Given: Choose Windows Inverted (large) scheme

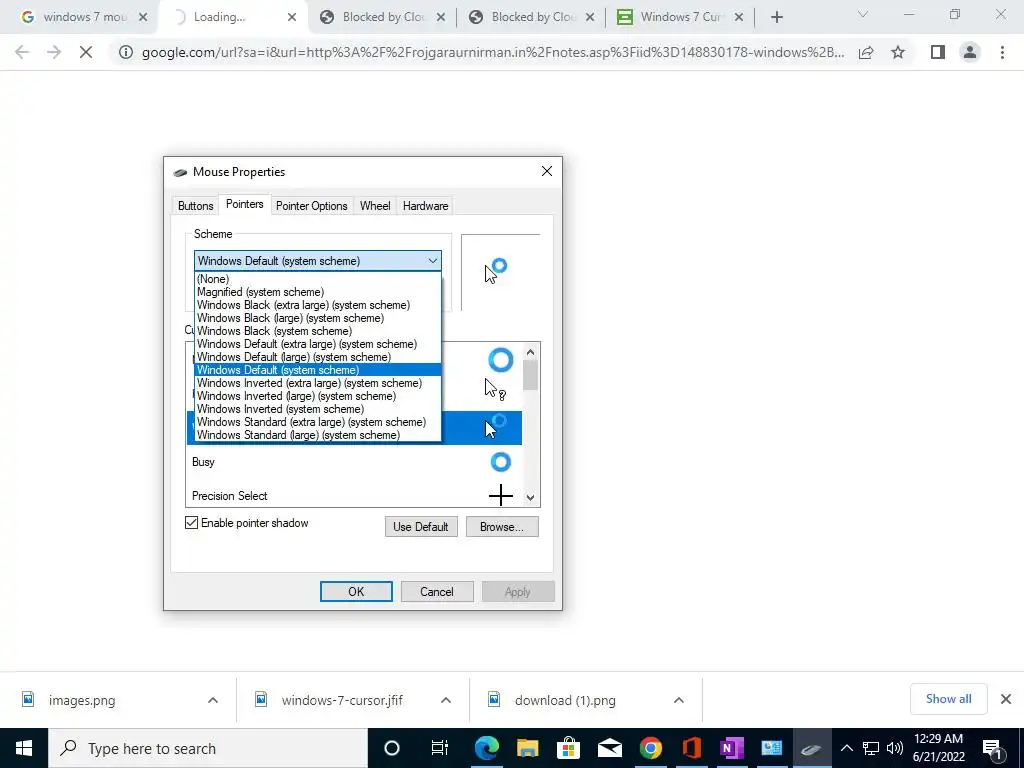Looking at the screenshot, I should [x=317, y=396].
